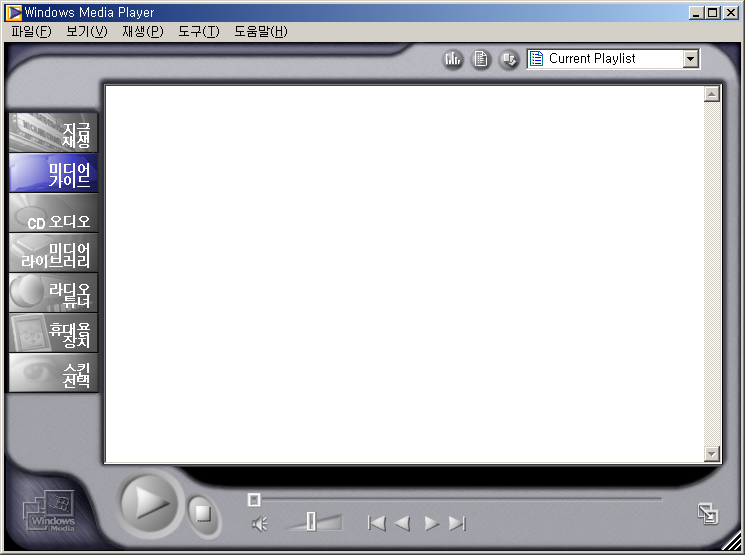Image resolution: width=745 pixels, height=555 pixels.
Task: Skip to previous track
Action: [x=377, y=523]
